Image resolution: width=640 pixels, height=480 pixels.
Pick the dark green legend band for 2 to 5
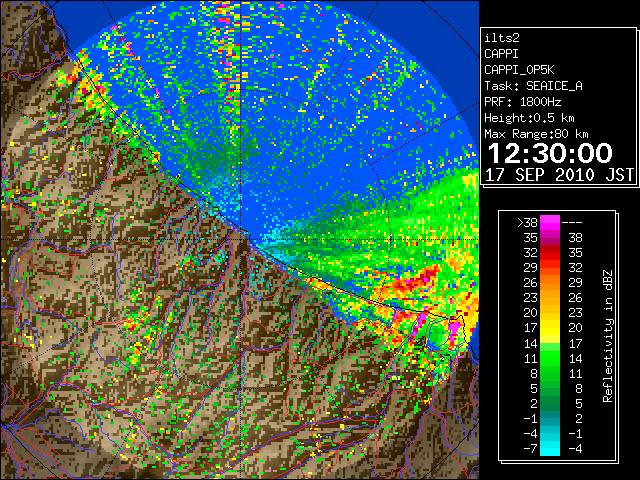pyautogui.click(x=550, y=403)
